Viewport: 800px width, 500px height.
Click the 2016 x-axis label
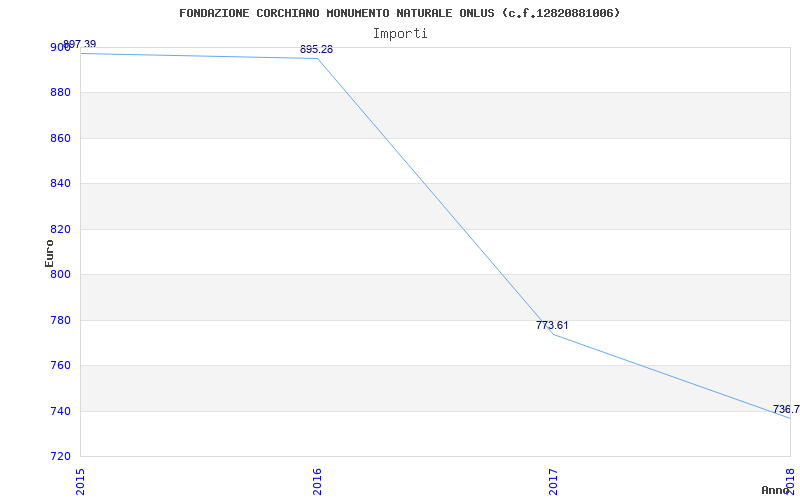click(317, 482)
